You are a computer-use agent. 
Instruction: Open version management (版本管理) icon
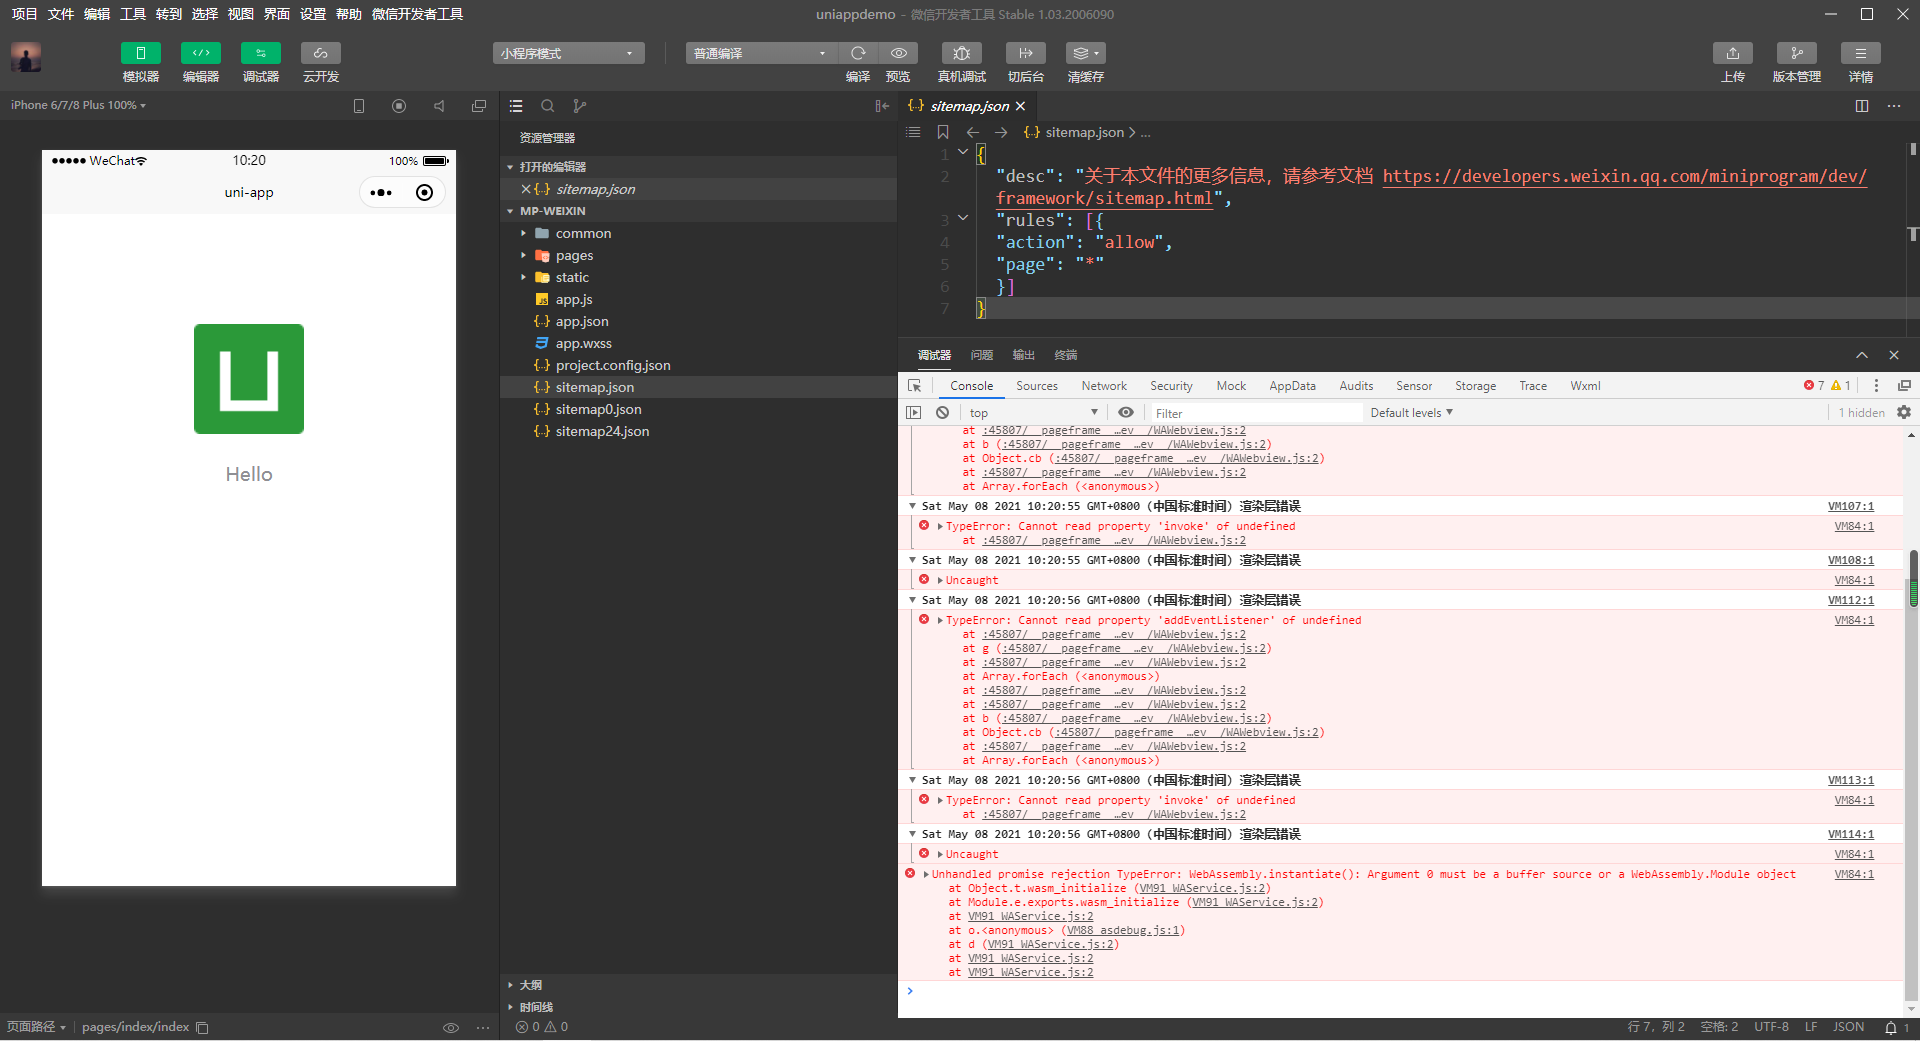[x=1796, y=53]
